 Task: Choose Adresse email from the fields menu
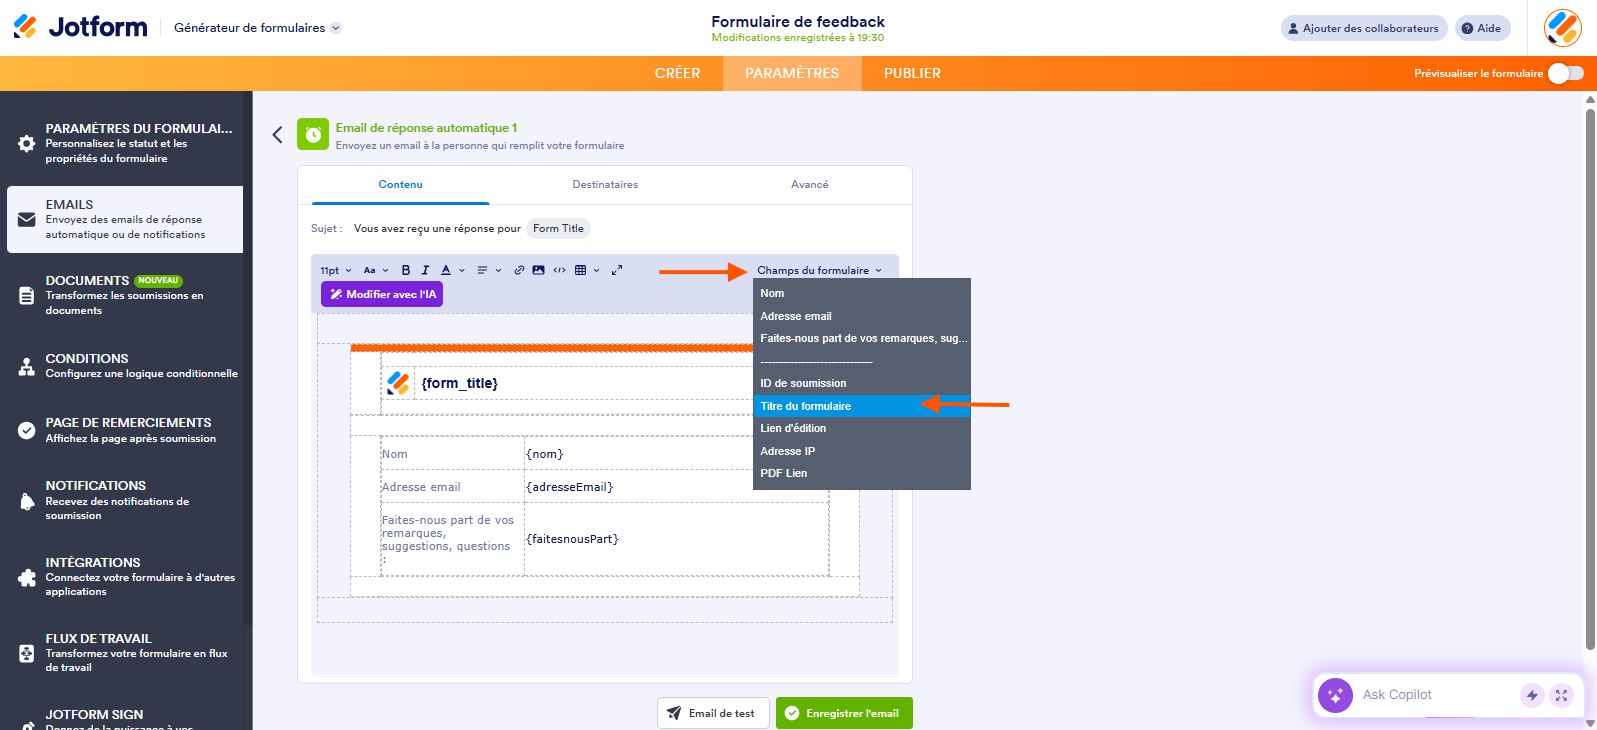point(862,316)
